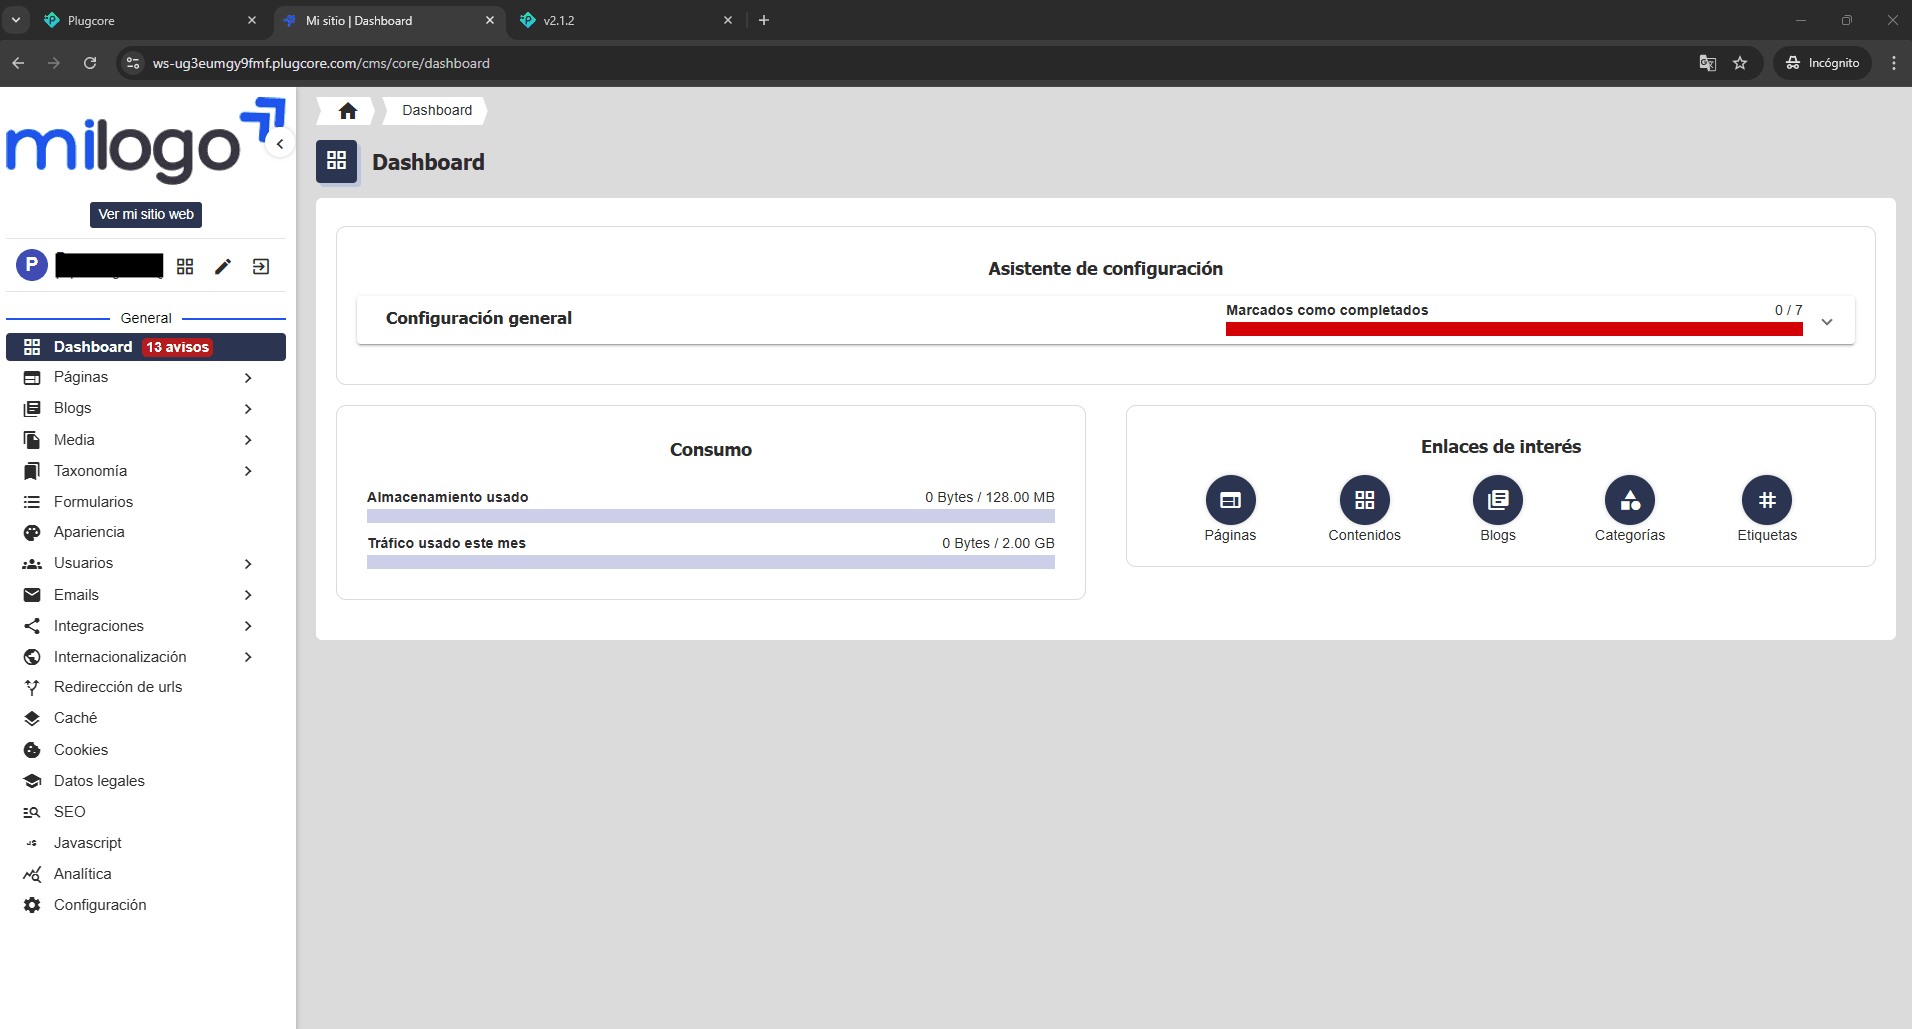
Task: Click the Tráfico usado este mes bar
Action: (711, 562)
